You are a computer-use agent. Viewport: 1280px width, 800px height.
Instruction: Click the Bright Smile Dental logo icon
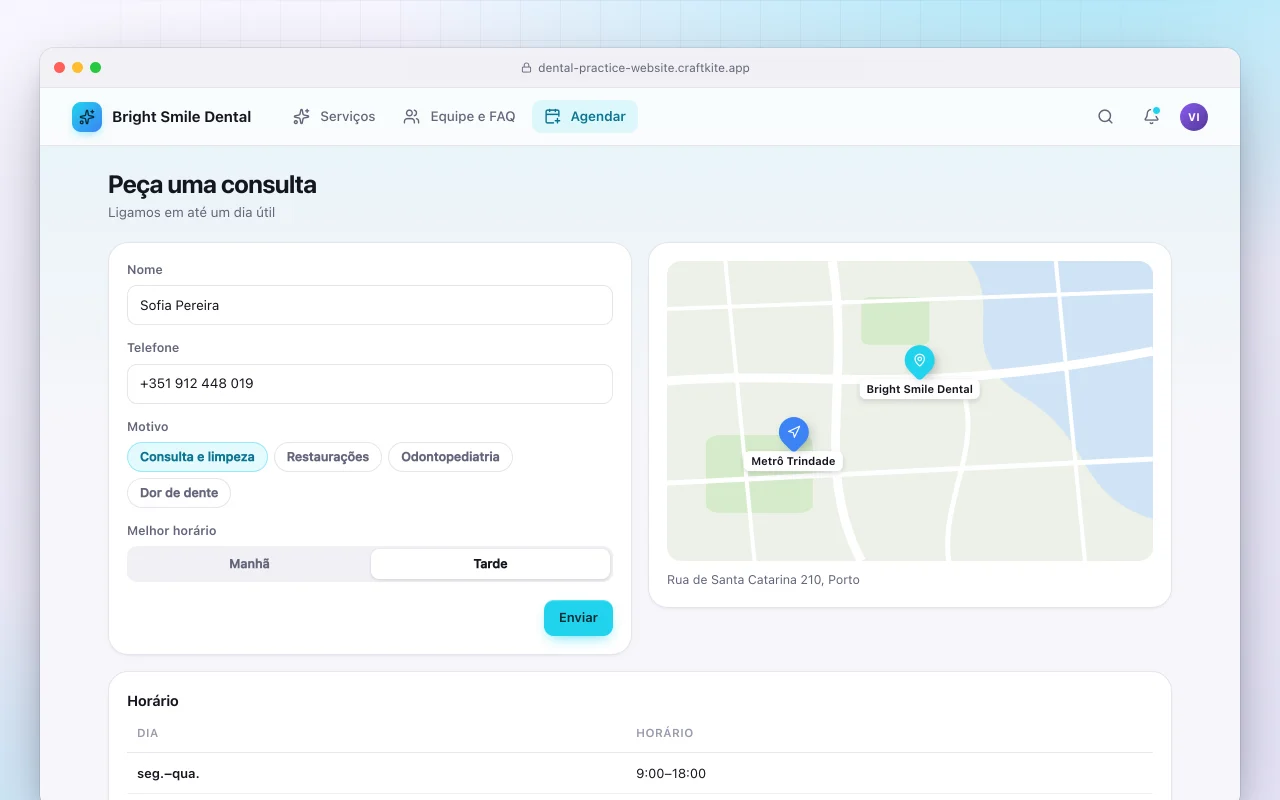(87, 117)
